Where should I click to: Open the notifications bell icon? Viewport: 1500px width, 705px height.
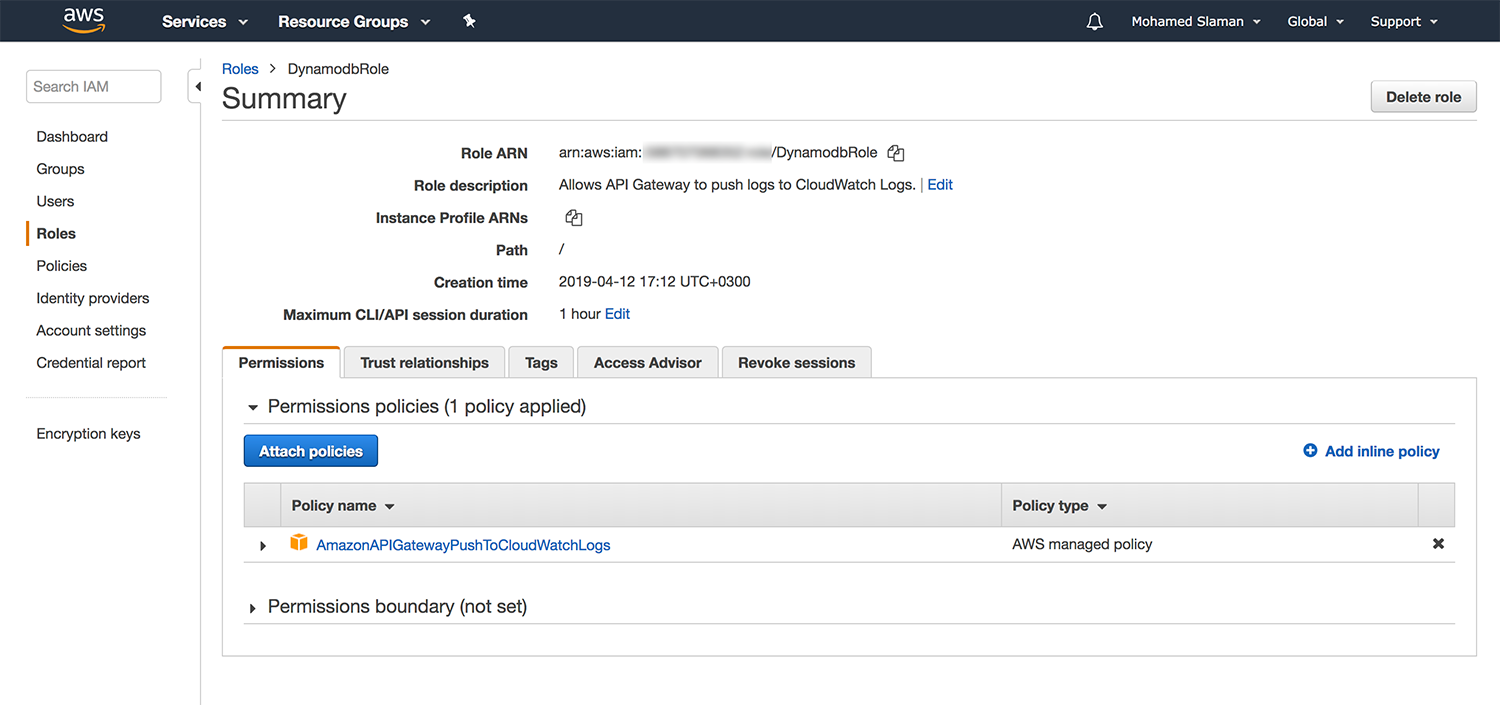(x=1094, y=21)
